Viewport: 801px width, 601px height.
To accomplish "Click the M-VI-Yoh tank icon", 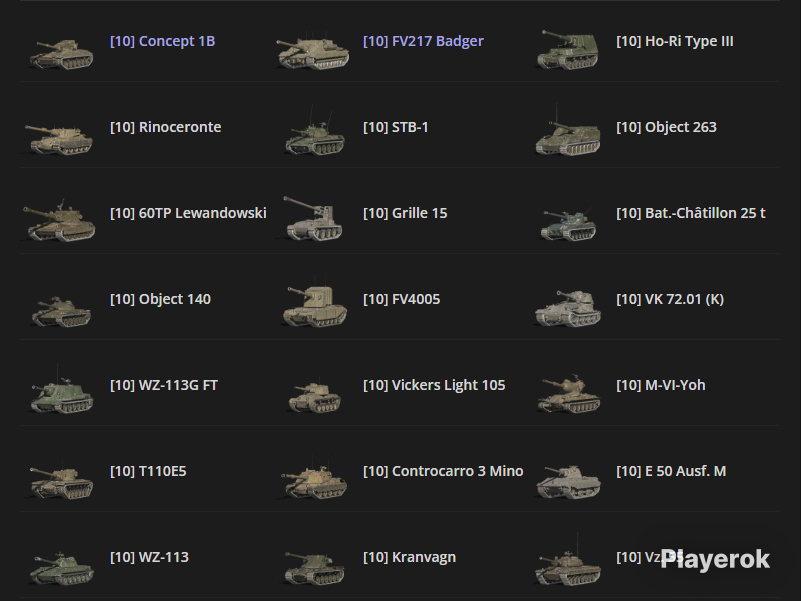I will coord(568,394).
